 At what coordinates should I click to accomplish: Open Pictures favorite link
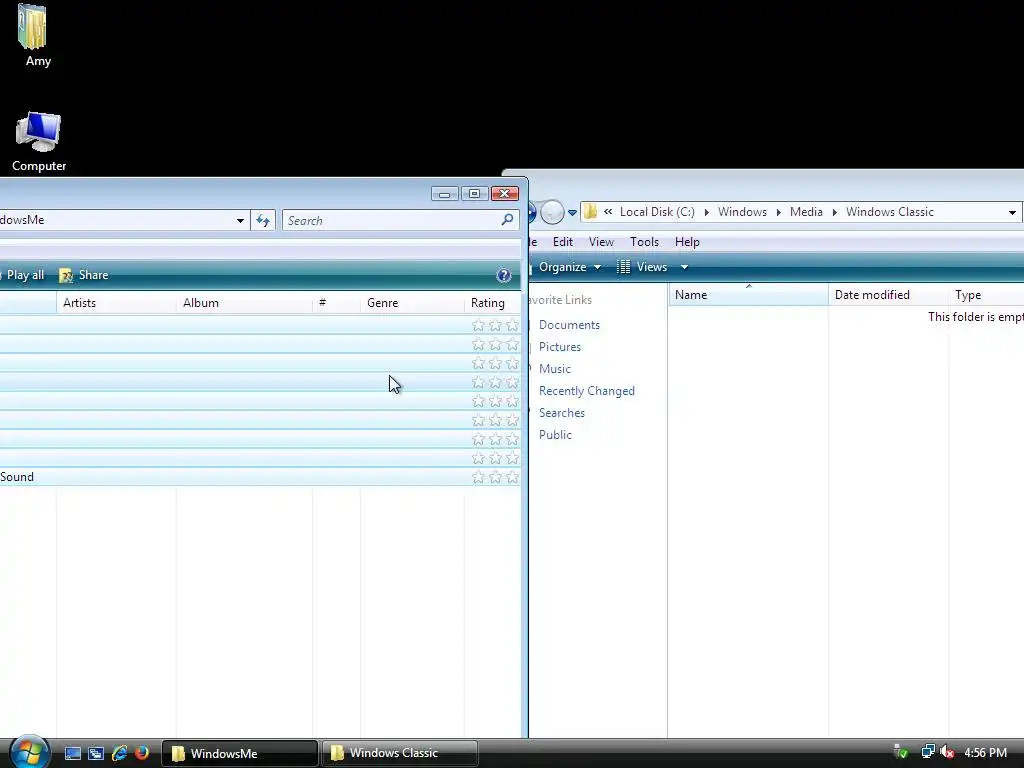pyautogui.click(x=560, y=347)
